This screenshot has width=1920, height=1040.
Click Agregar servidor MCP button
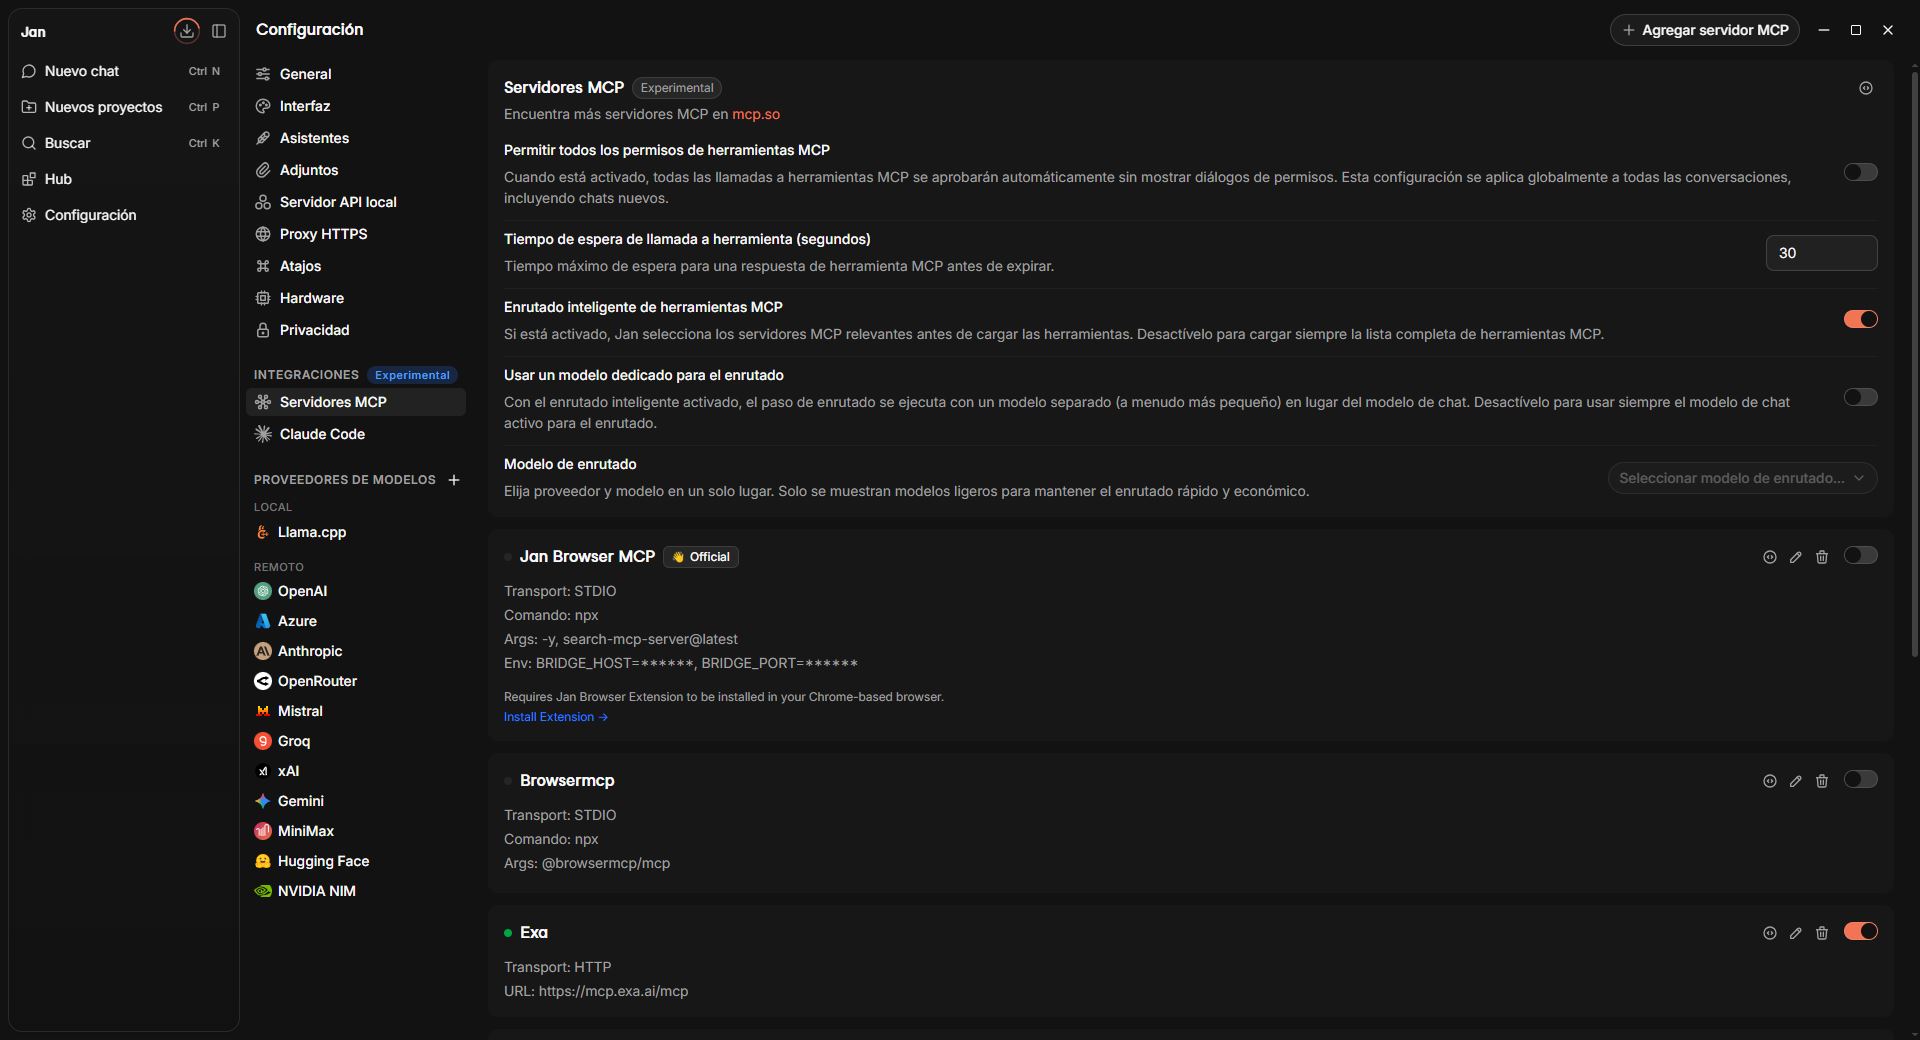coord(1704,30)
